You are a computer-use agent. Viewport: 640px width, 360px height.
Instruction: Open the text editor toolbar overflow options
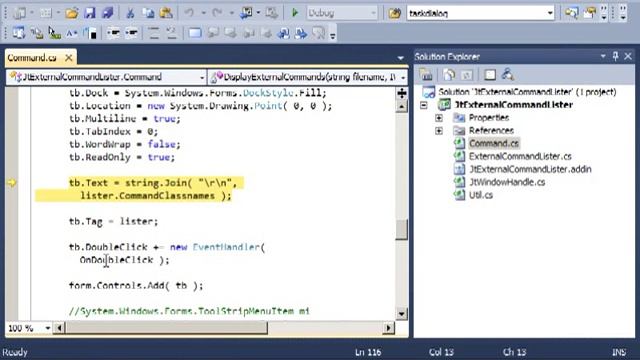pos(333,36)
